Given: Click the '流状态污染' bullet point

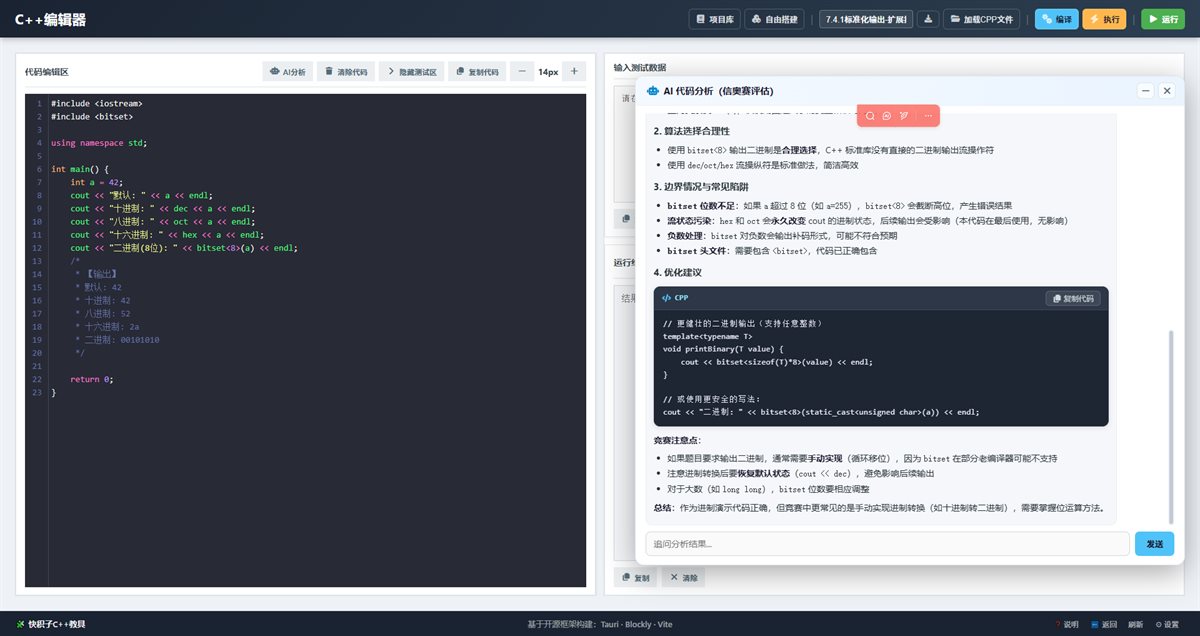Looking at the screenshot, I should [x=867, y=220].
